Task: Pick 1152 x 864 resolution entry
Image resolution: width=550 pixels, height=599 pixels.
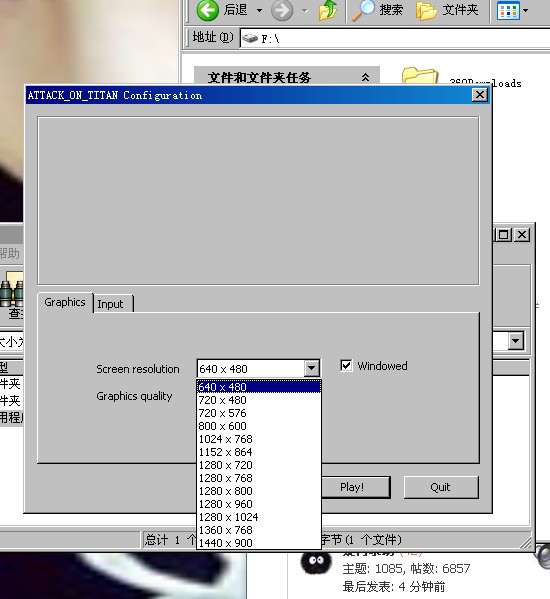Action: [x=259, y=452]
